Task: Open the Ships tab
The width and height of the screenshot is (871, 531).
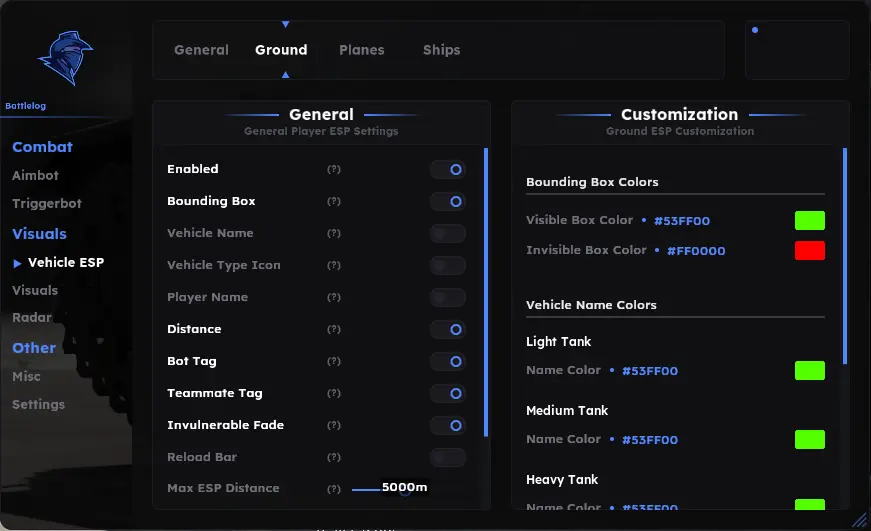Action: click(442, 50)
